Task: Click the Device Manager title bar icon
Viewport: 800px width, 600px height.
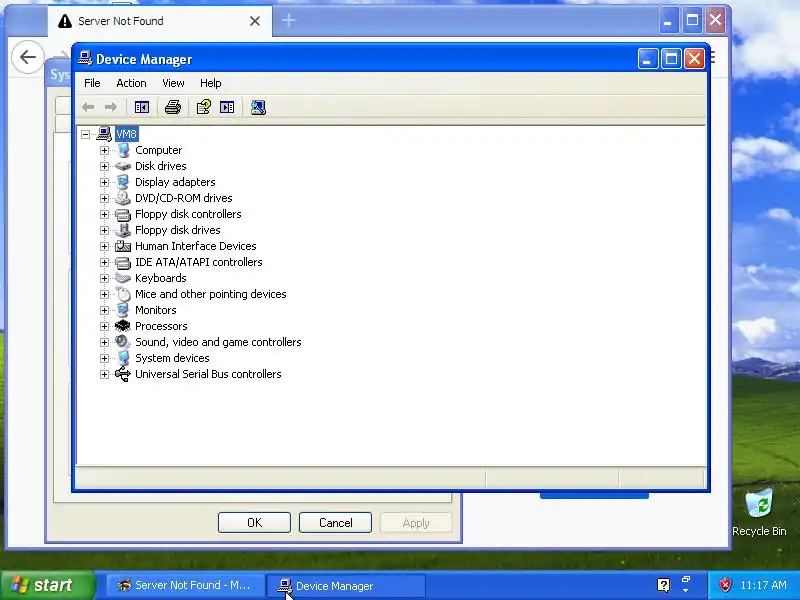Action: pos(85,59)
